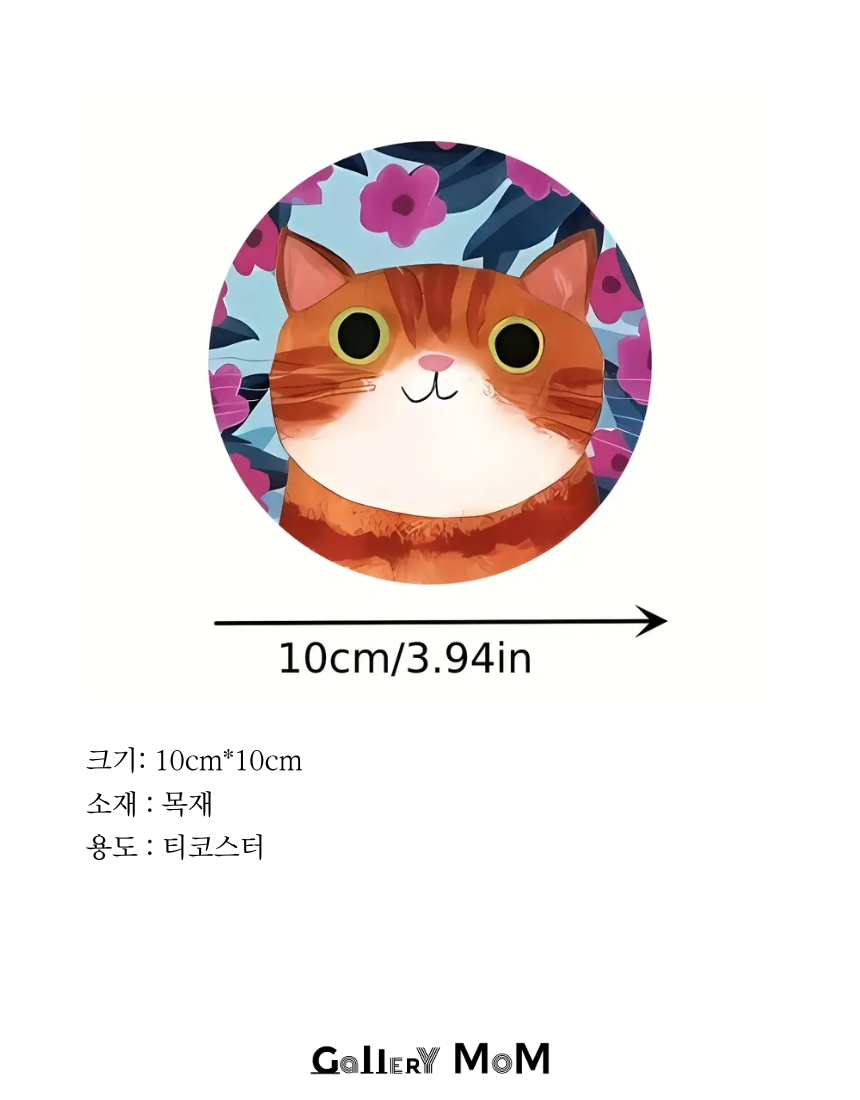This screenshot has height=1100, width=860.
Task: Click the cat's left eye
Action: click(360, 335)
